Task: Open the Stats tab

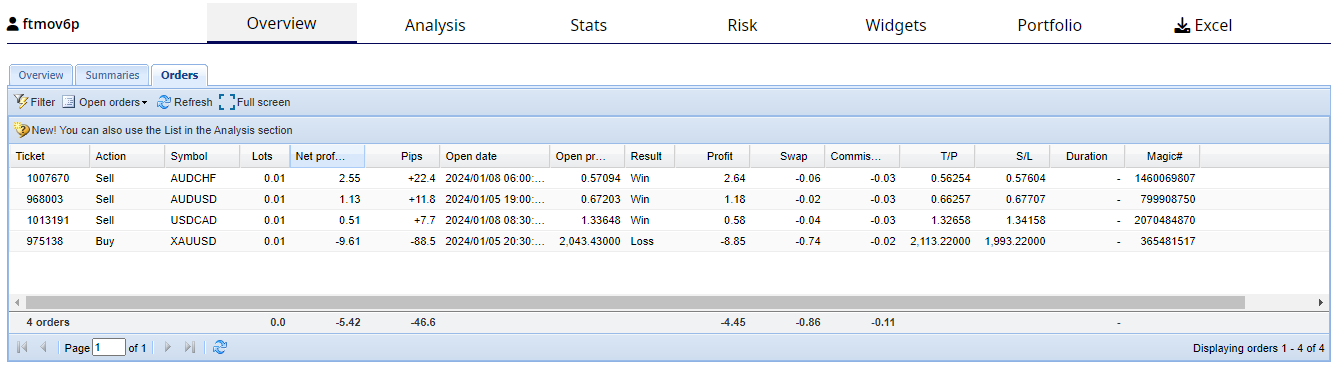Action: click(x=588, y=26)
